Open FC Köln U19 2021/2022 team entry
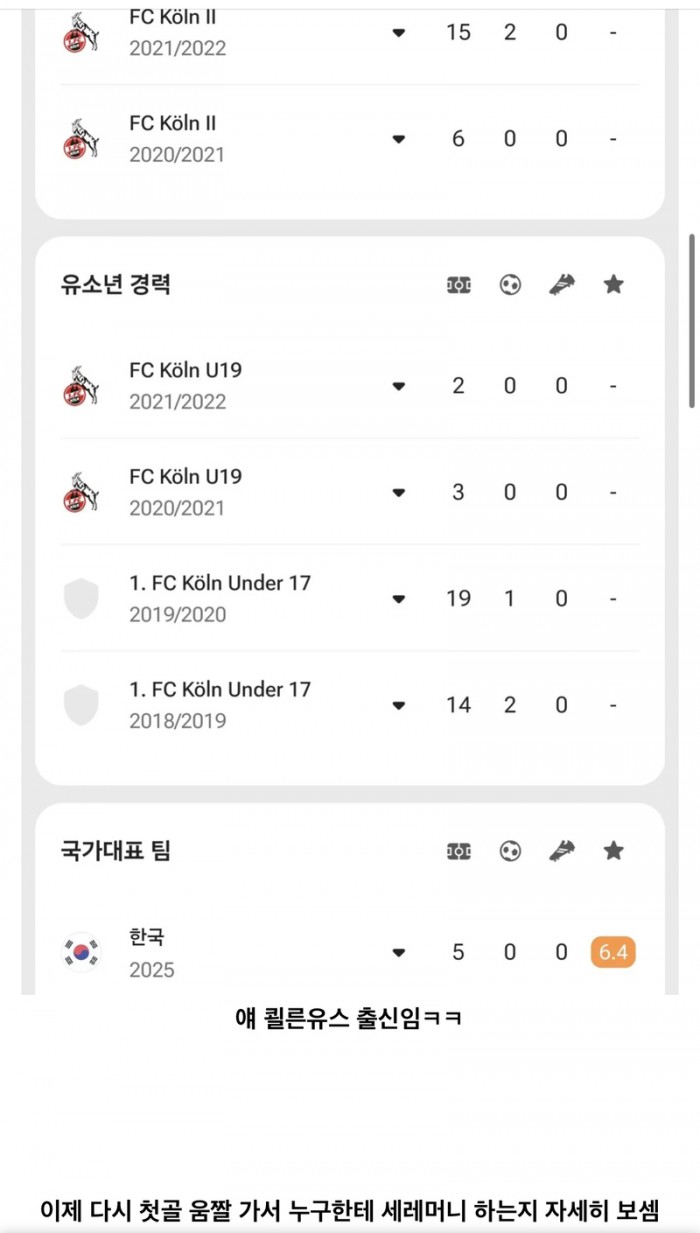Viewport: 700px width, 1233px height. pos(185,385)
